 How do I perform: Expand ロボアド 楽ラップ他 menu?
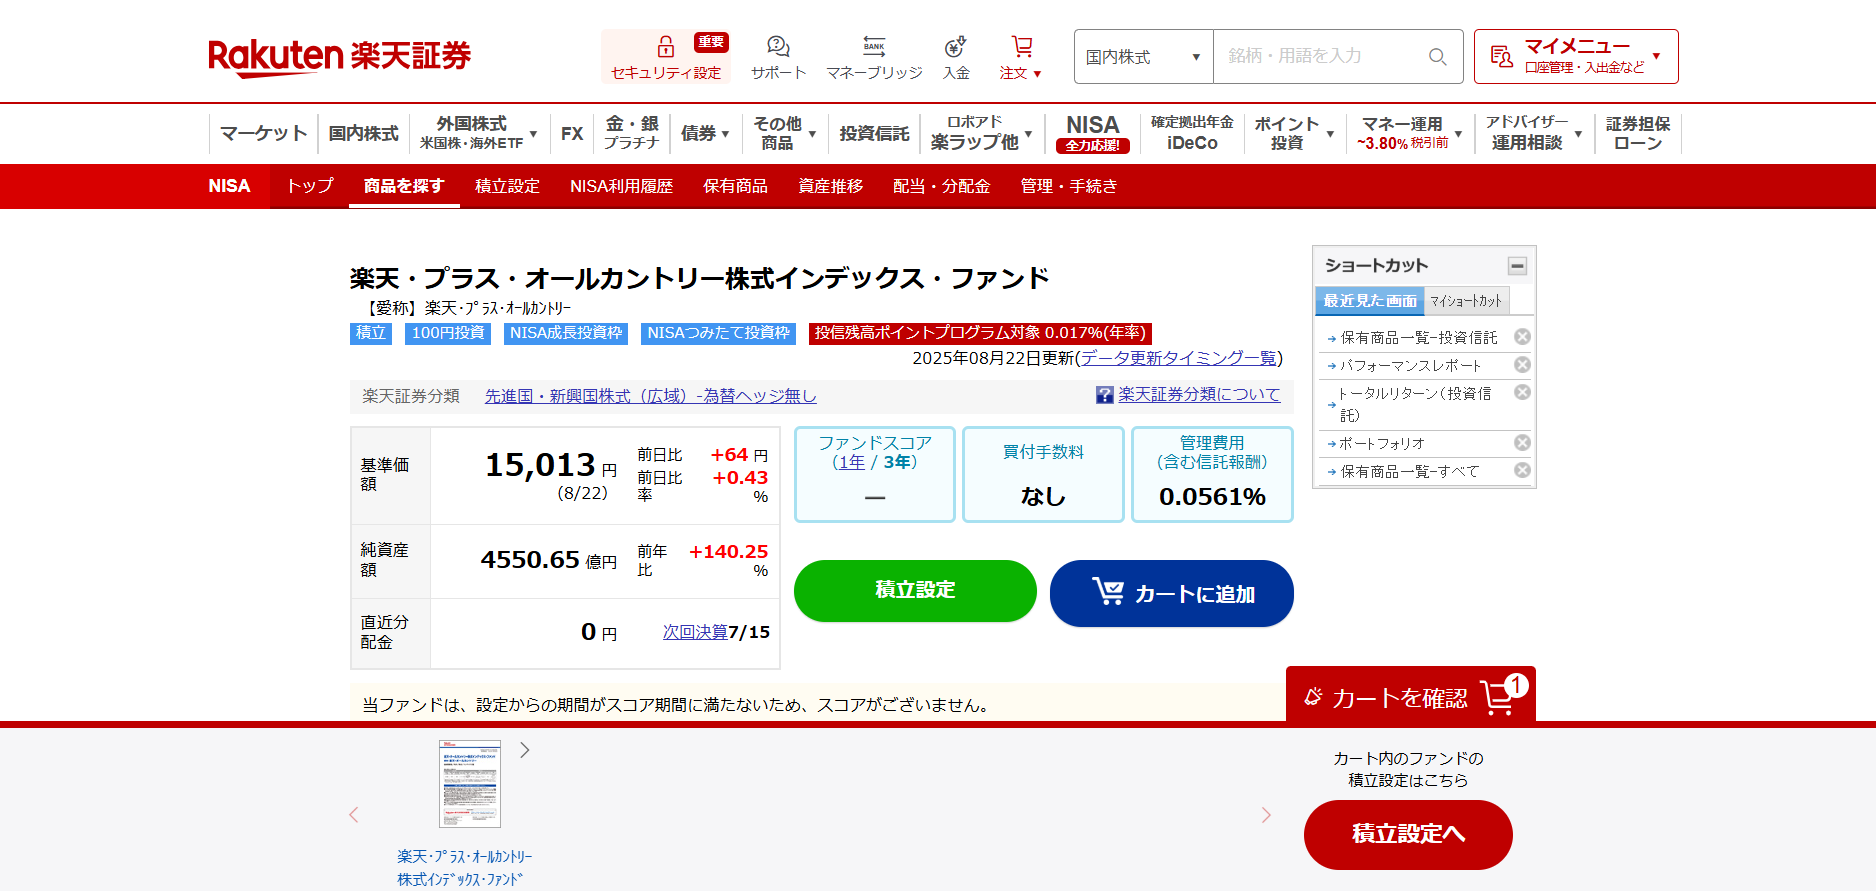point(981,133)
